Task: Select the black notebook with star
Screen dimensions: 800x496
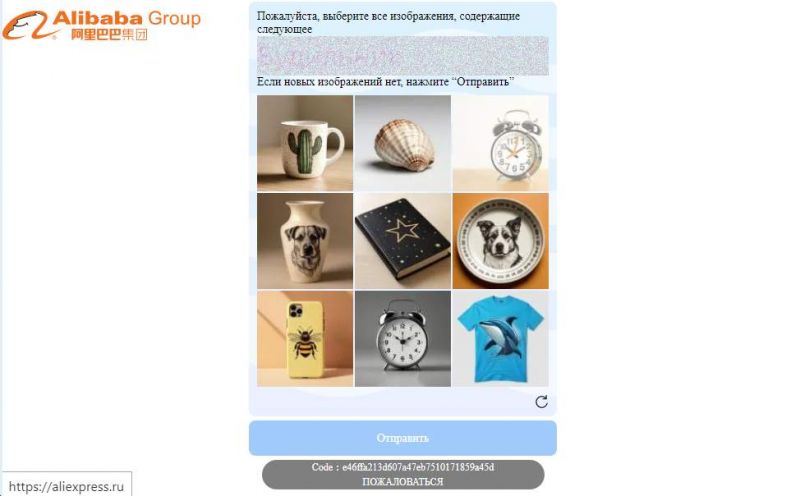Action: [403, 241]
